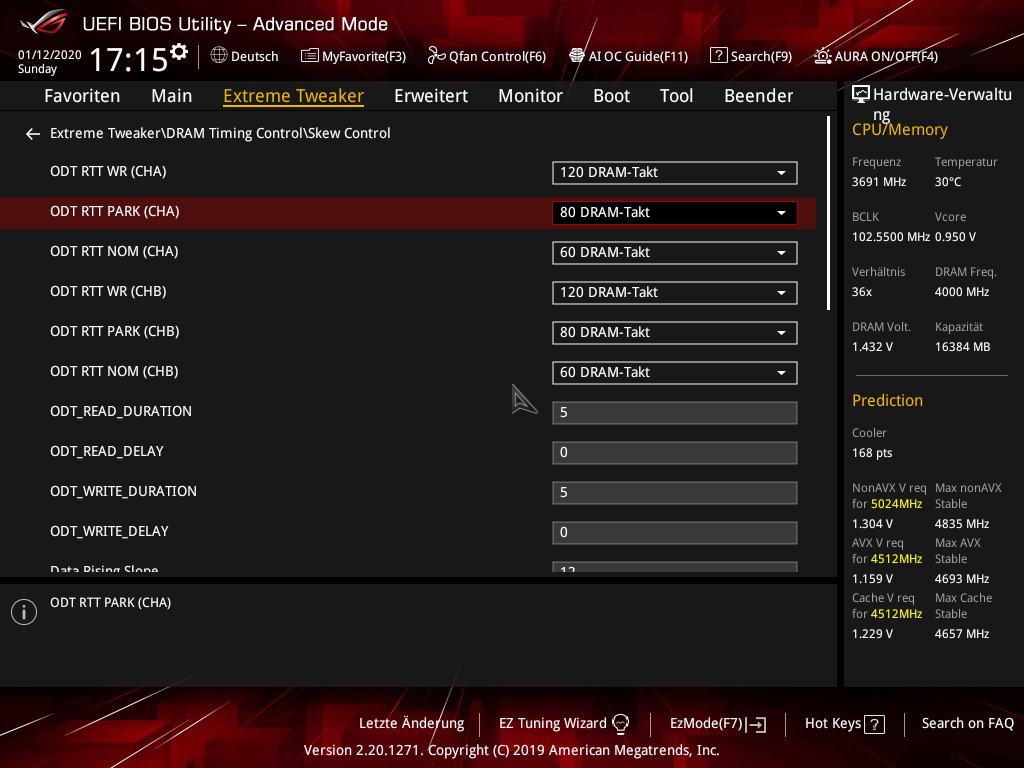The image size is (1024, 768).
Task: Open ODT RTT PARK (CHB) dropdown
Action: 675,332
